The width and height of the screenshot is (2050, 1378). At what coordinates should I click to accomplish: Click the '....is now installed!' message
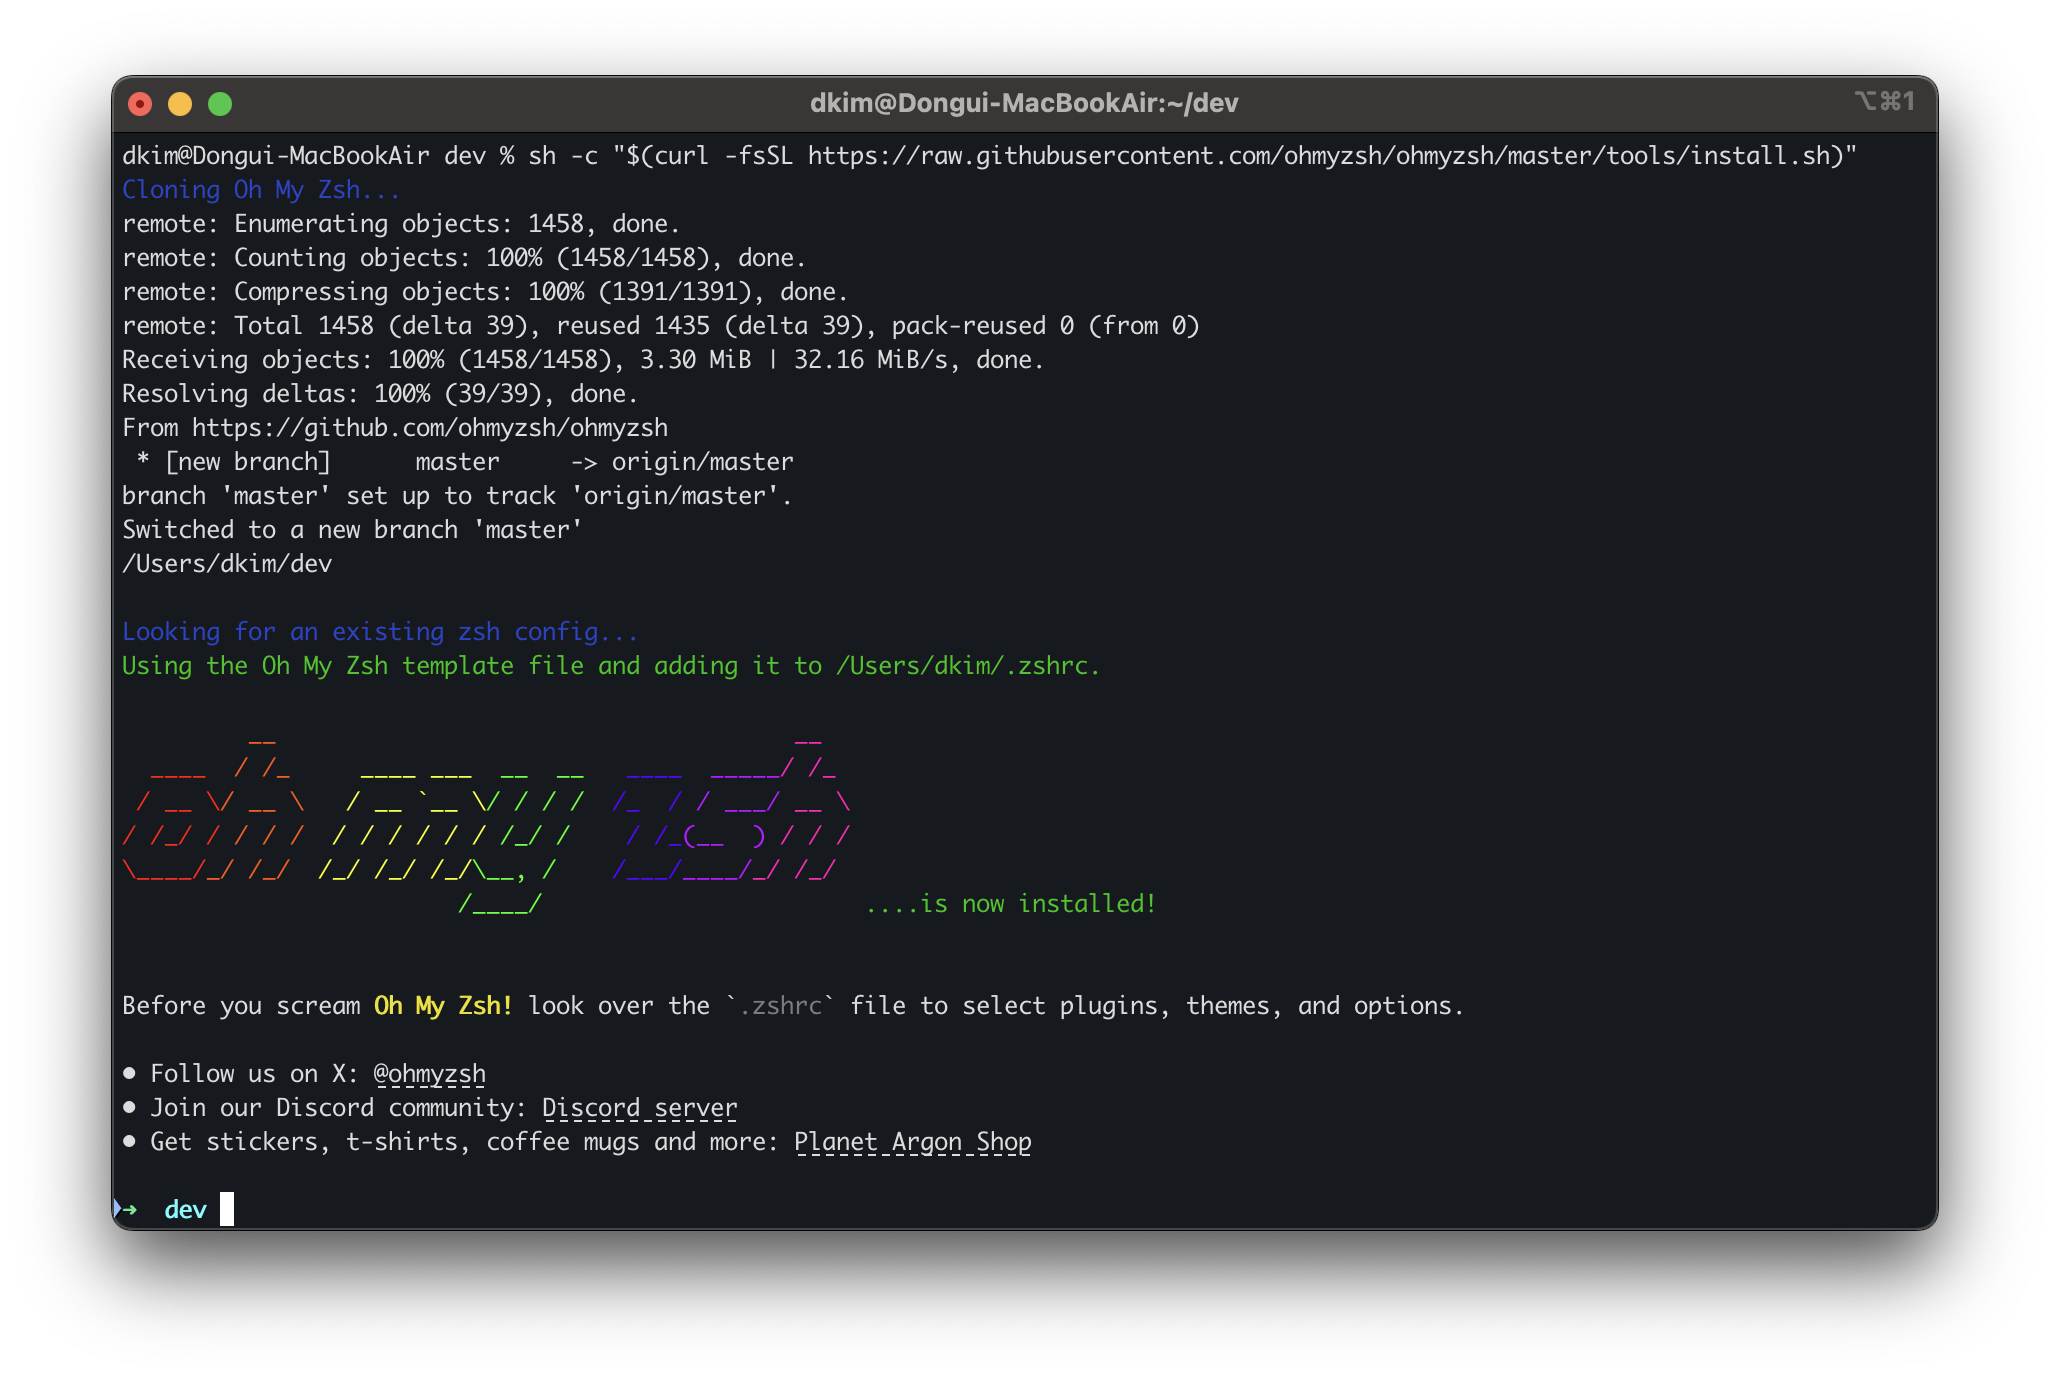pos(1010,904)
